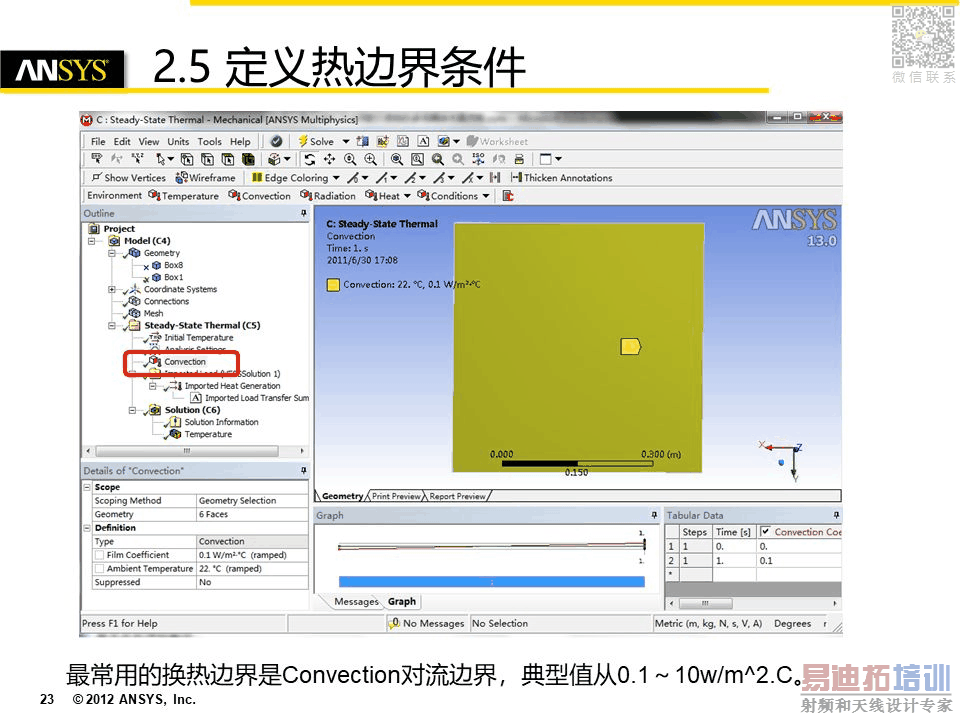Viewport: 960px width, 720px height.
Task: Click the blue timeline bar in Graph
Action: click(492, 582)
